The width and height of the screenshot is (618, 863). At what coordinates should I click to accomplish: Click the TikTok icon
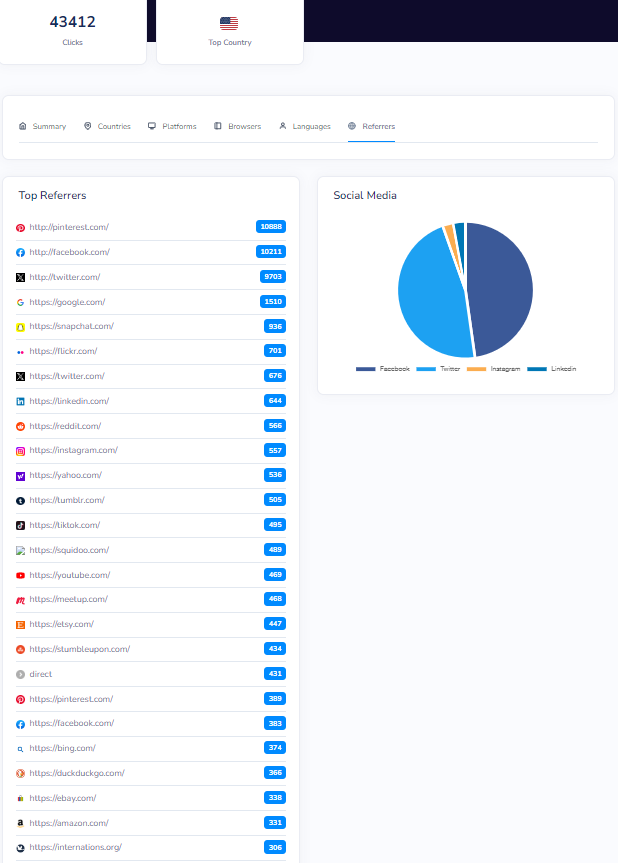(x=20, y=526)
